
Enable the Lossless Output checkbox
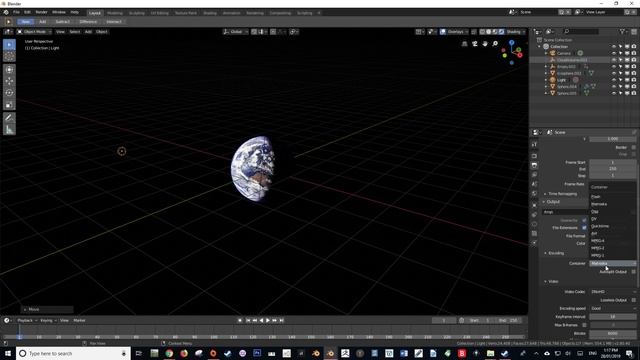point(633,300)
